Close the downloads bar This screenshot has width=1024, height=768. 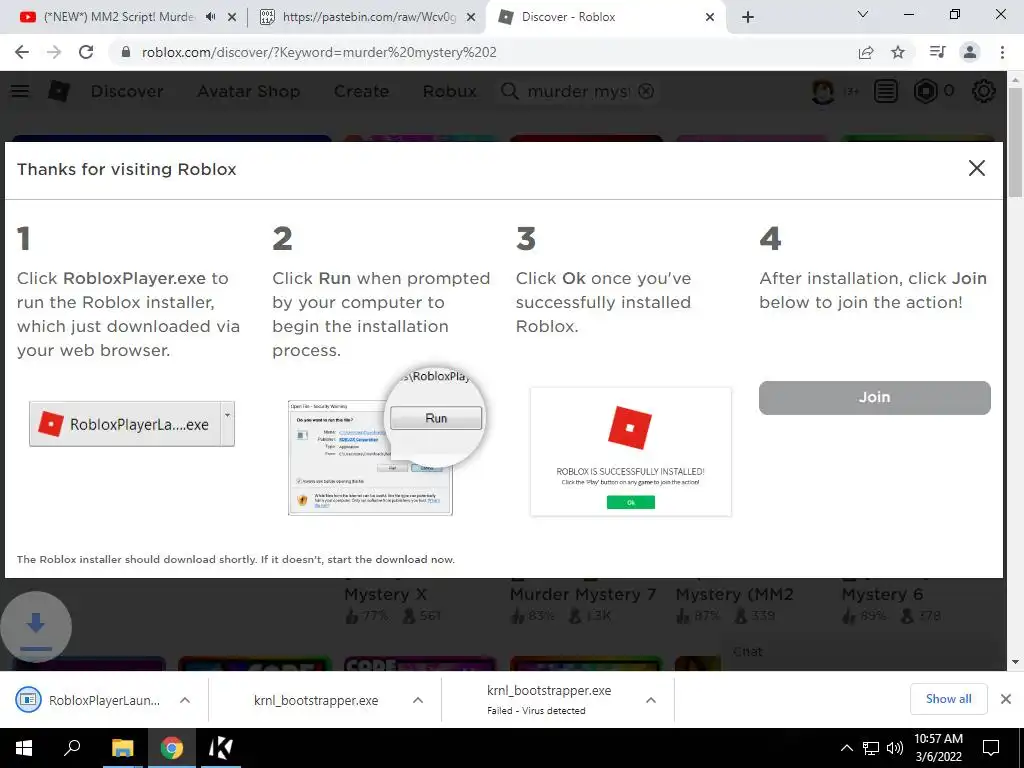1006,699
